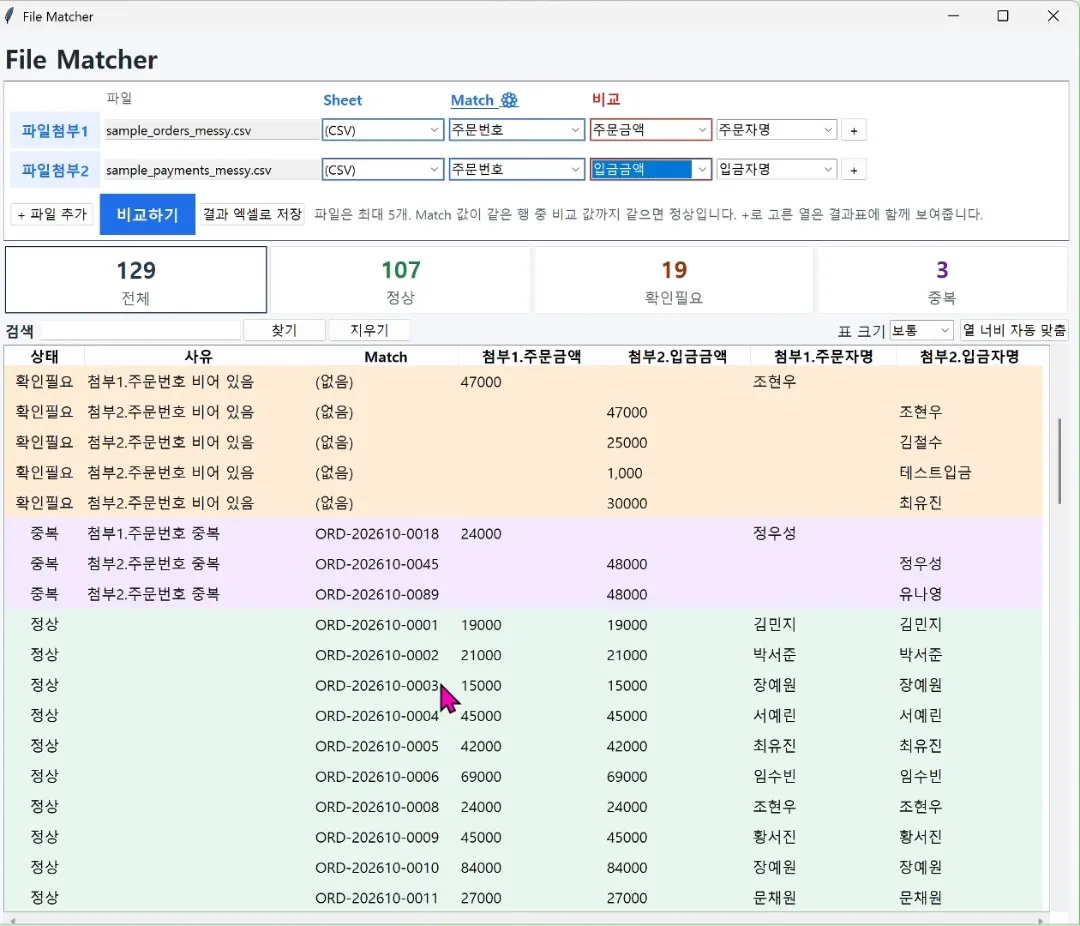Click plus button on 파일첨부1 row
The image size is (1080, 926).
coord(853,130)
